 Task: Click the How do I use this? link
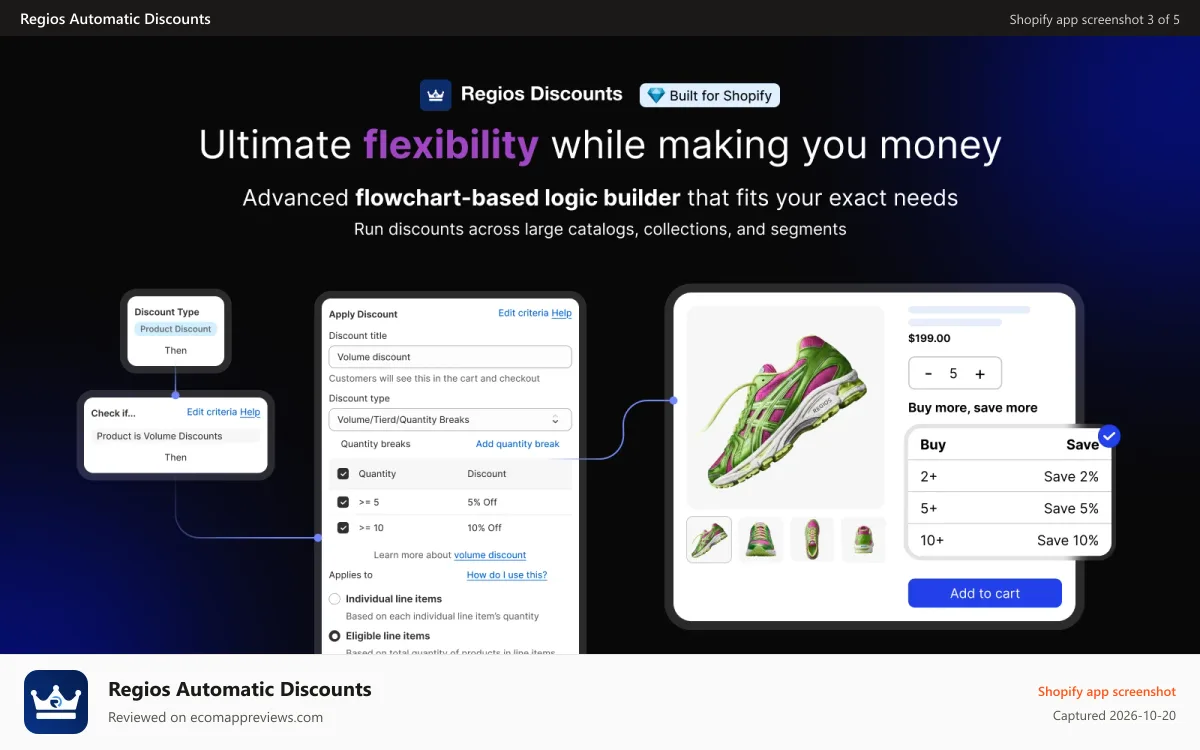[507, 575]
